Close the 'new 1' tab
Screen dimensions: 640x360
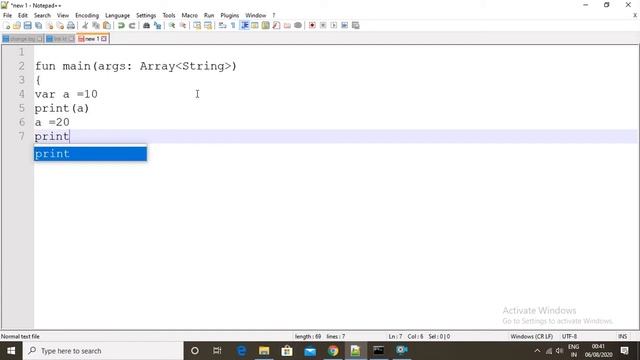point(104,39)
